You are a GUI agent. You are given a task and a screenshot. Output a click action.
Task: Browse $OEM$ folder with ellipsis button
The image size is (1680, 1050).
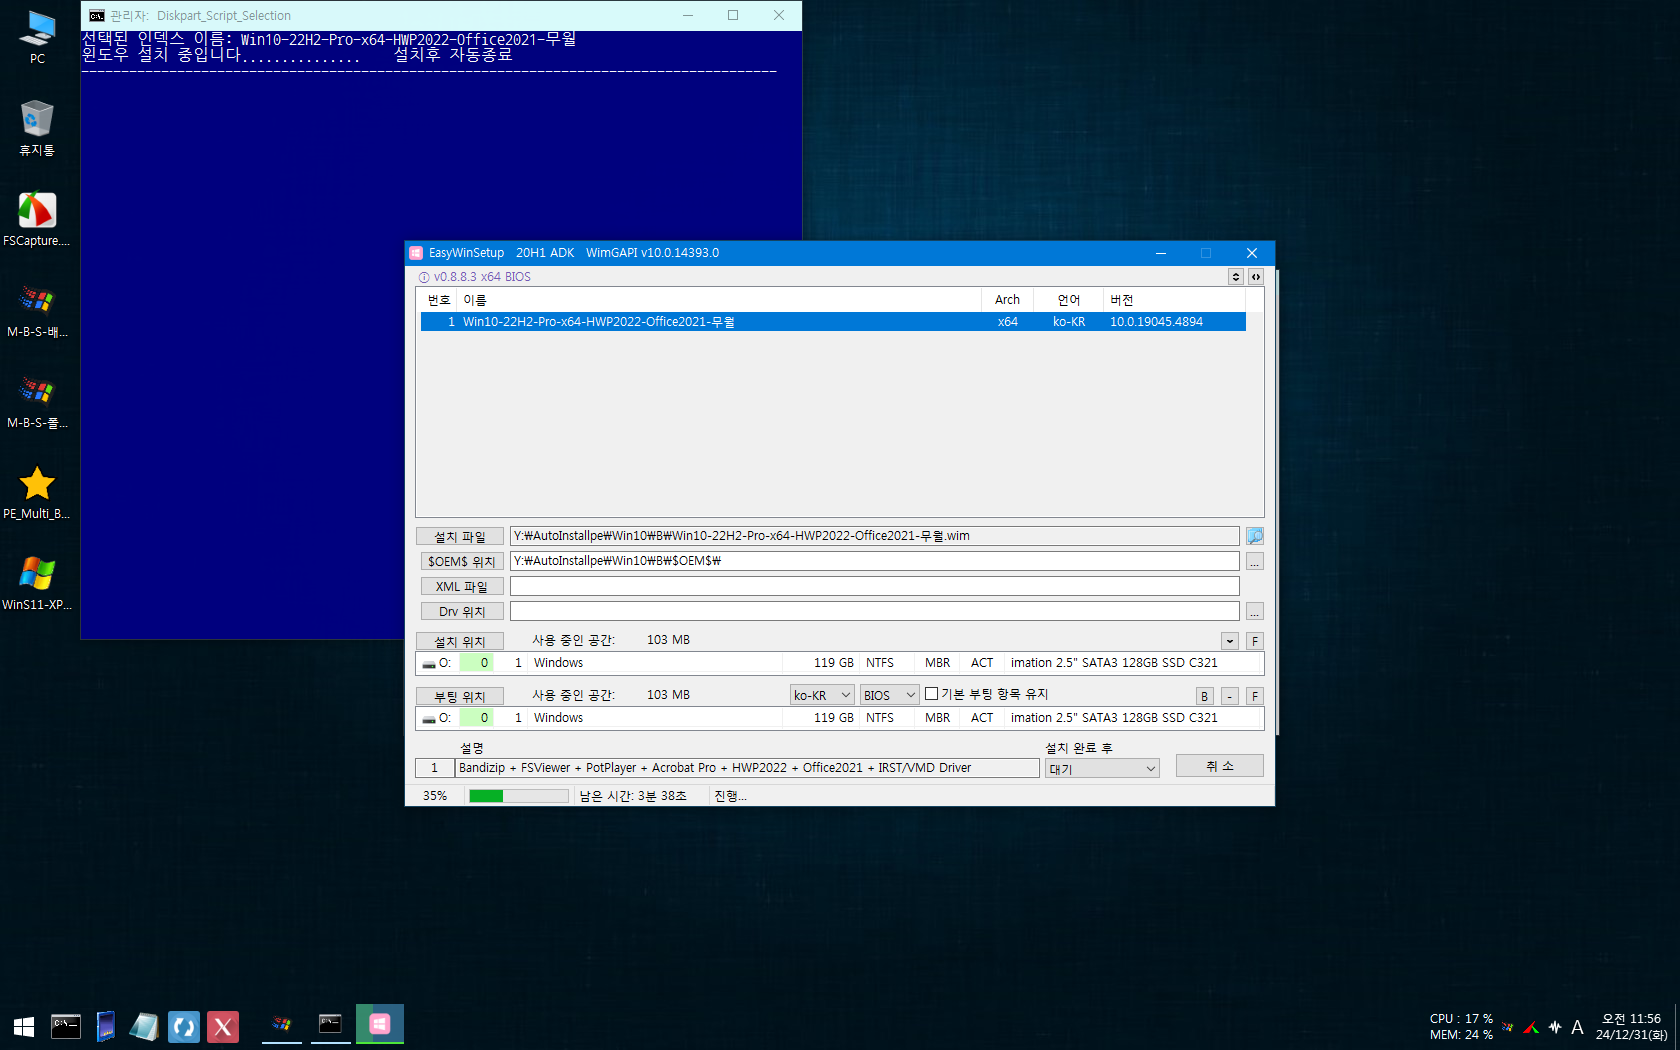[1255, 562]
